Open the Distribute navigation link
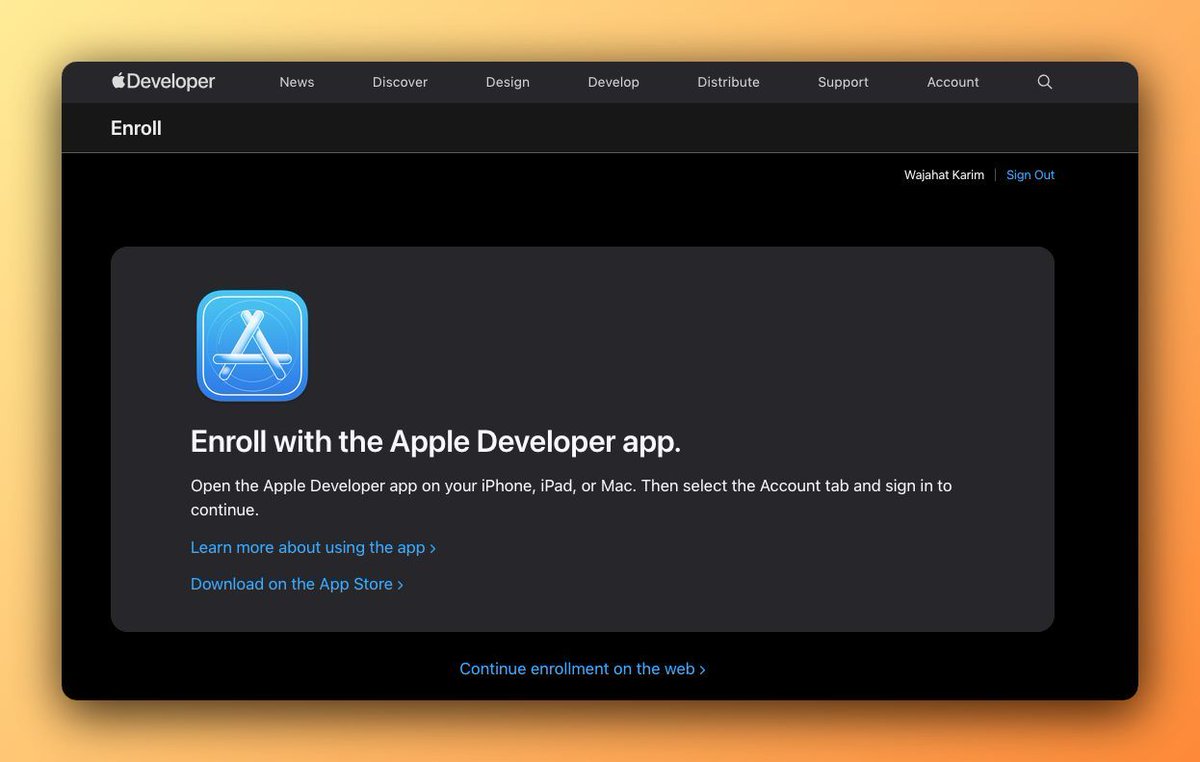This screenshot has width=1200, height=762. coord(728,82)
